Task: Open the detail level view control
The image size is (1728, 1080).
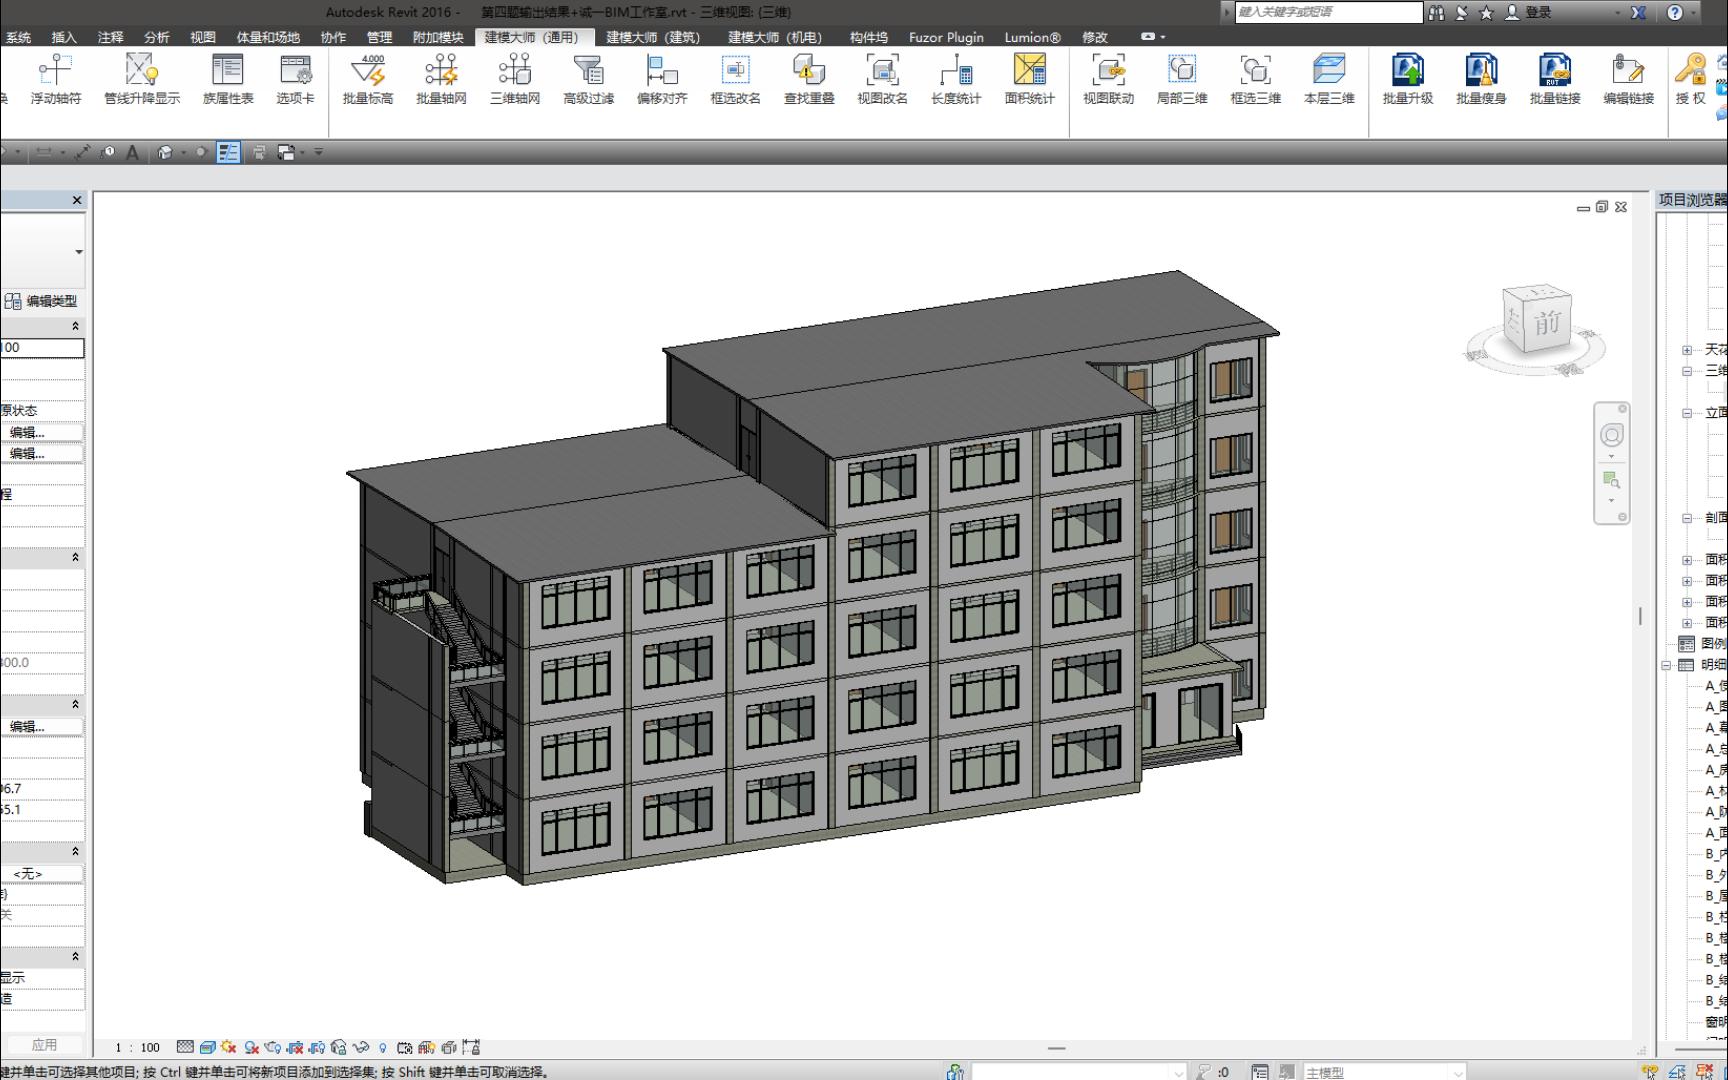Action: tap(185, 1047)
